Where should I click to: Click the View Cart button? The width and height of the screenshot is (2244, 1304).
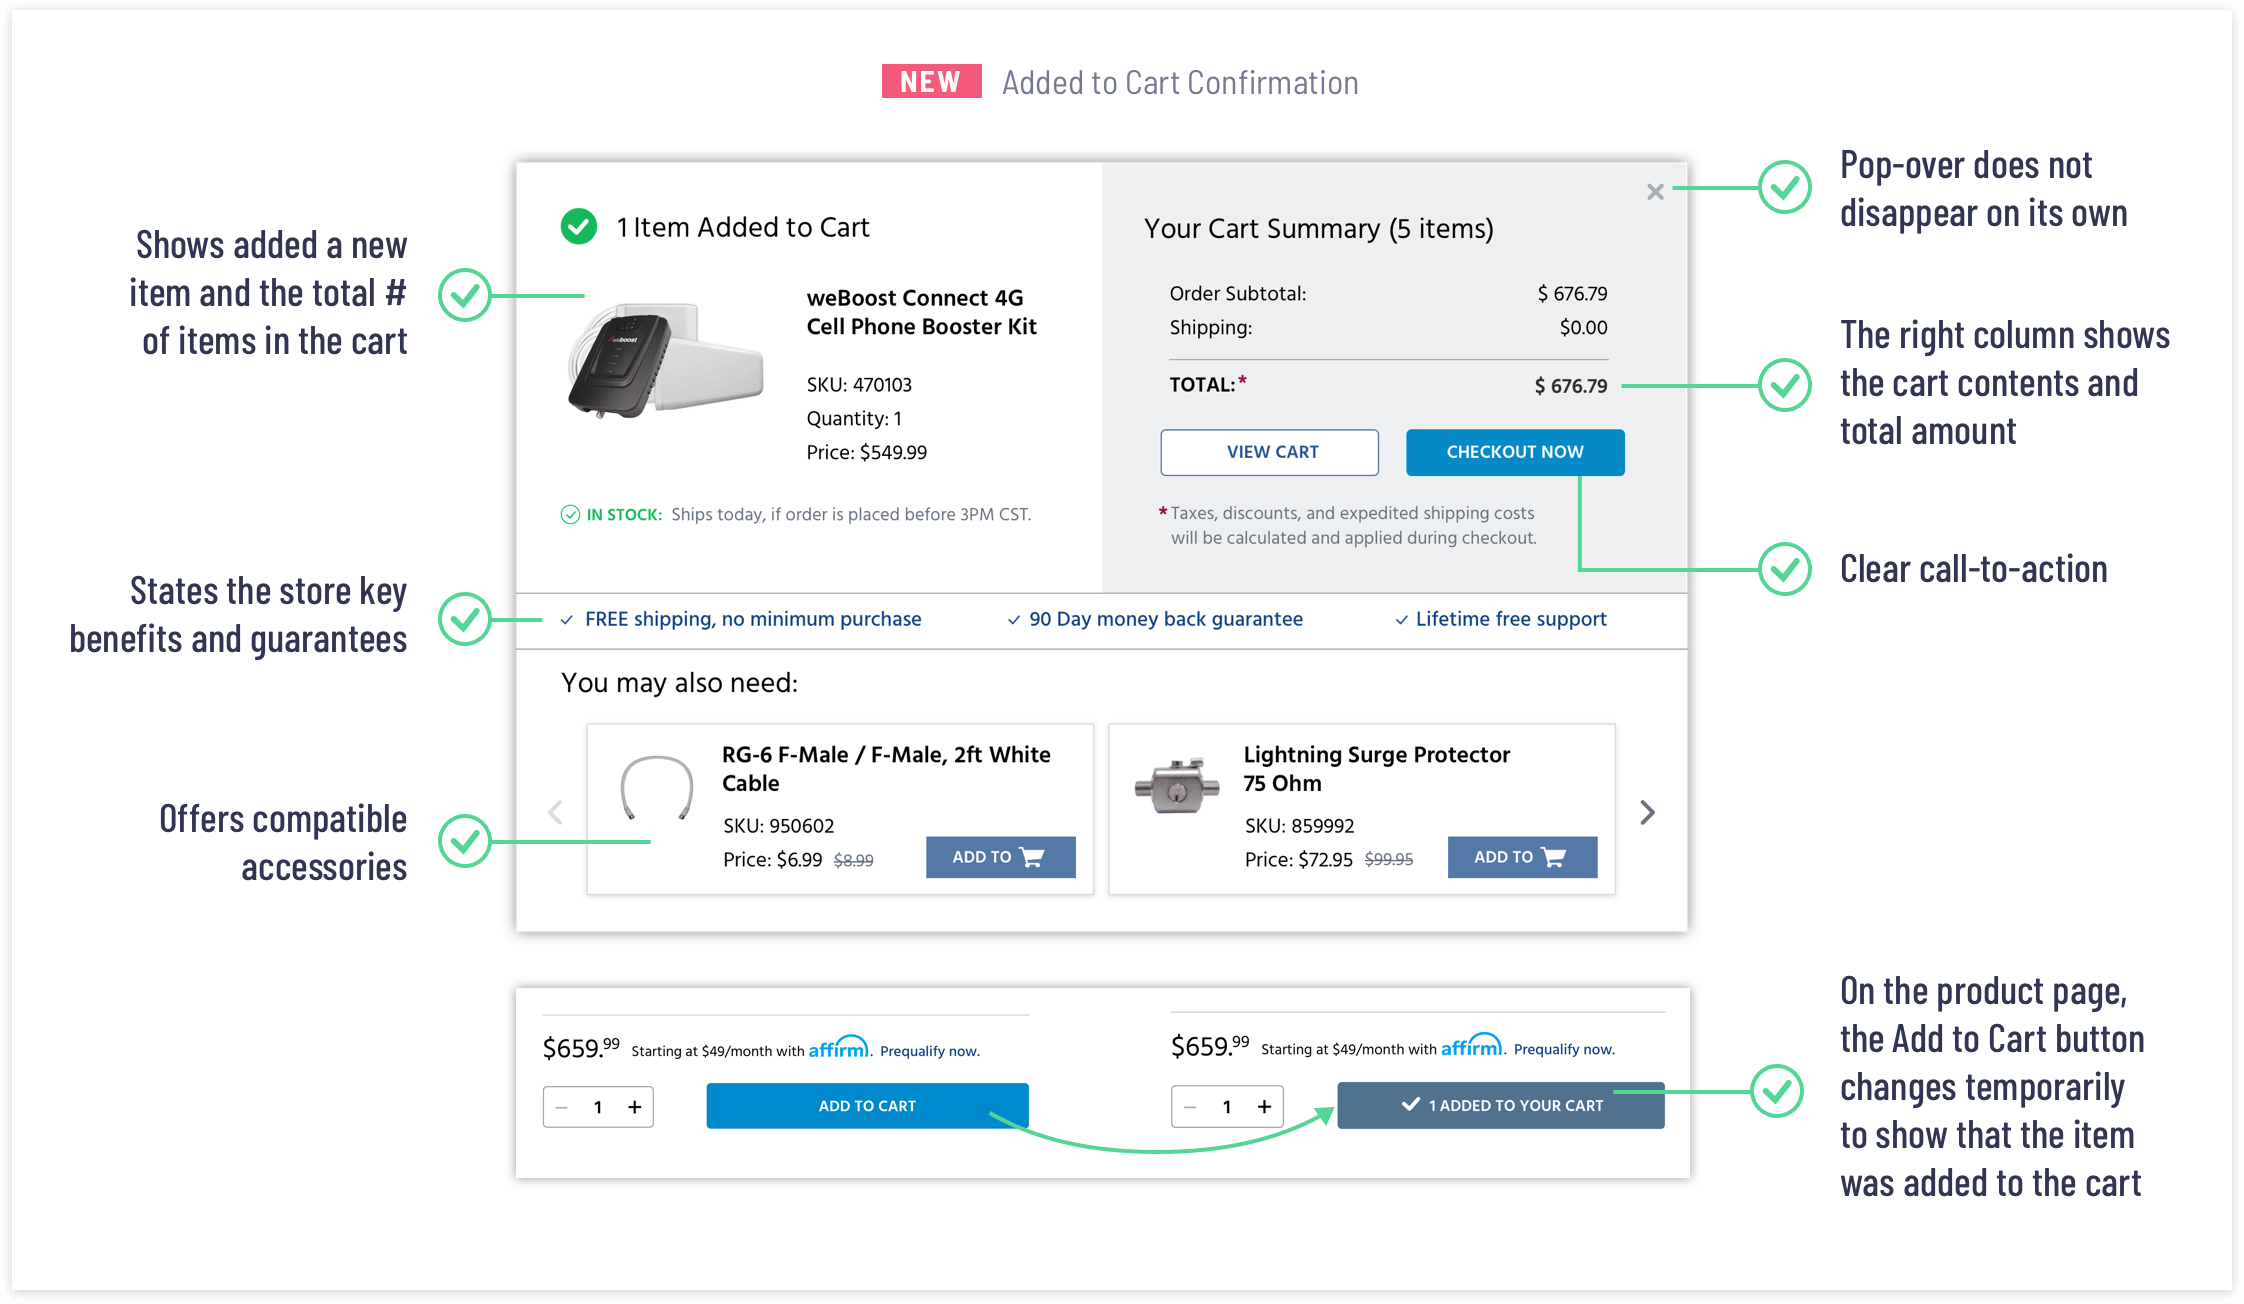(1269, 452)
